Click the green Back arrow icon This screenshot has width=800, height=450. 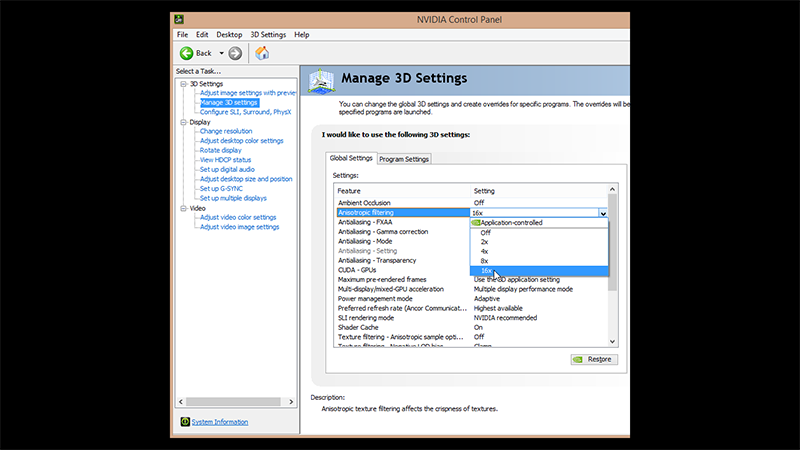186,53
